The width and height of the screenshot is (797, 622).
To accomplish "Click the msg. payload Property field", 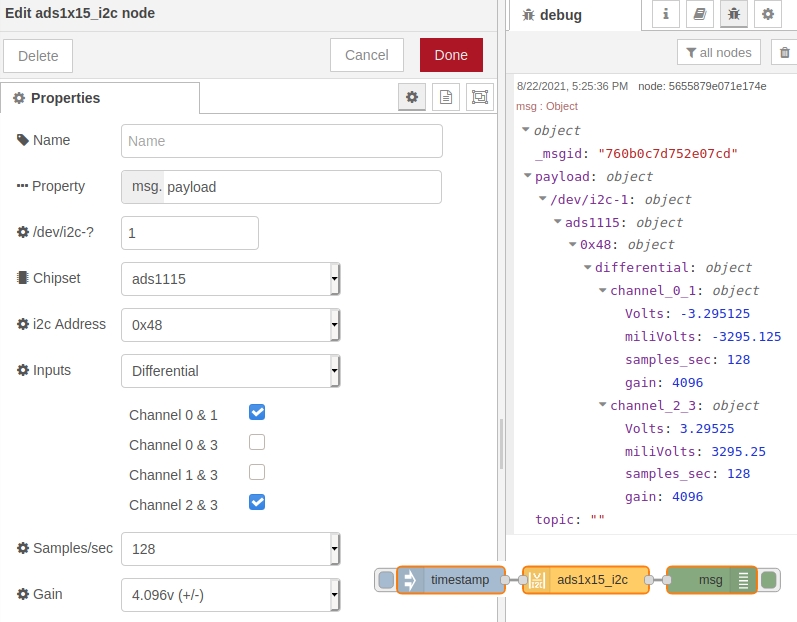I will tap(282, 187).
